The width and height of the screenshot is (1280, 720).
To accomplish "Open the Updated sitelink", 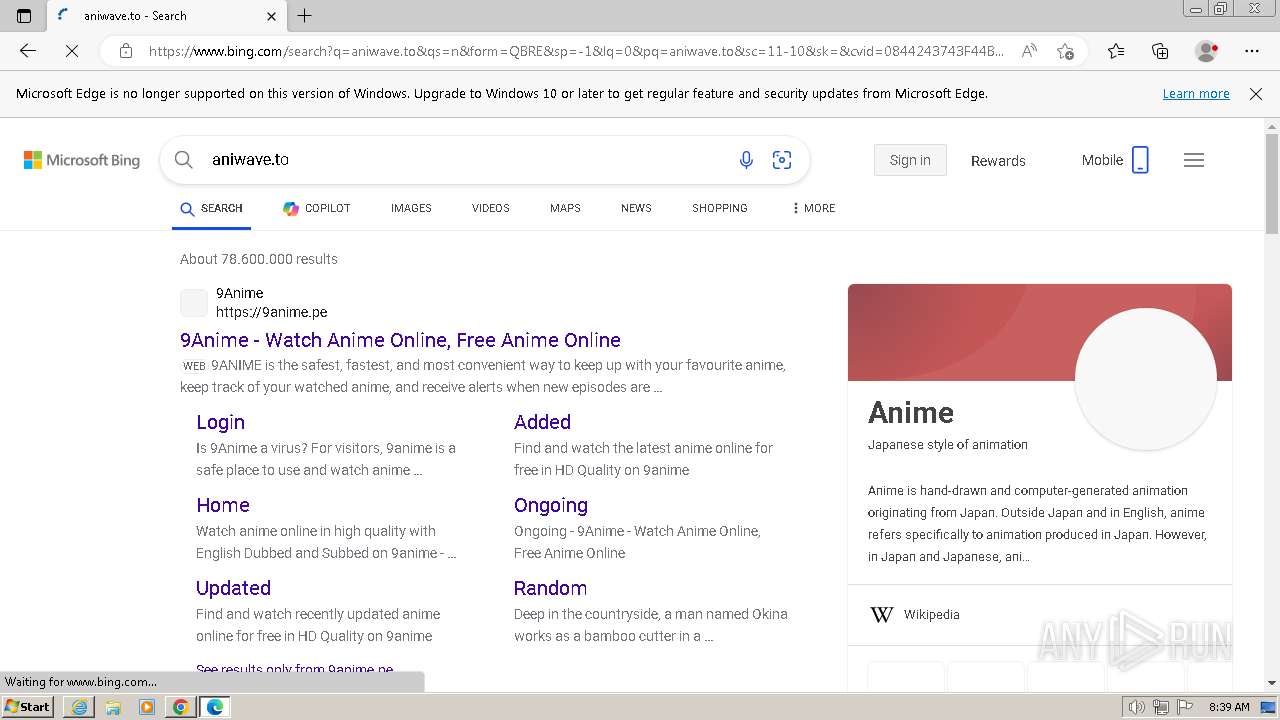I will (233, 588).
